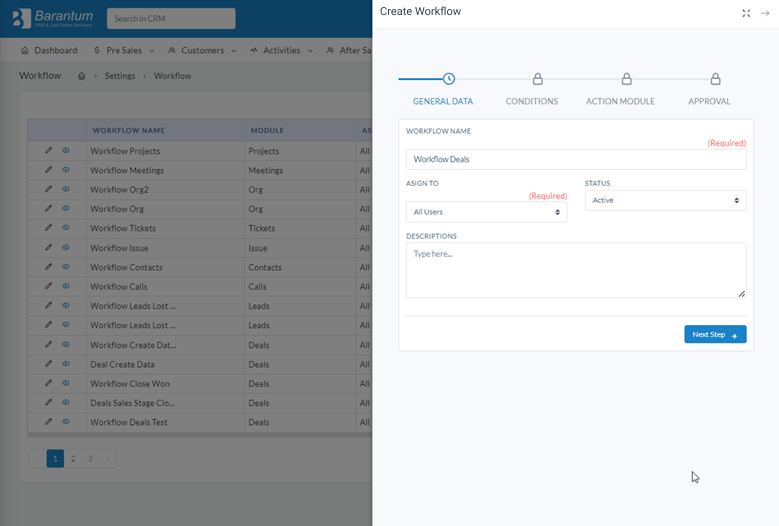This screenshot has height=526, width=779.
Task: Click the eye view icon for Workflow Meetings
Action: (66, 170)
